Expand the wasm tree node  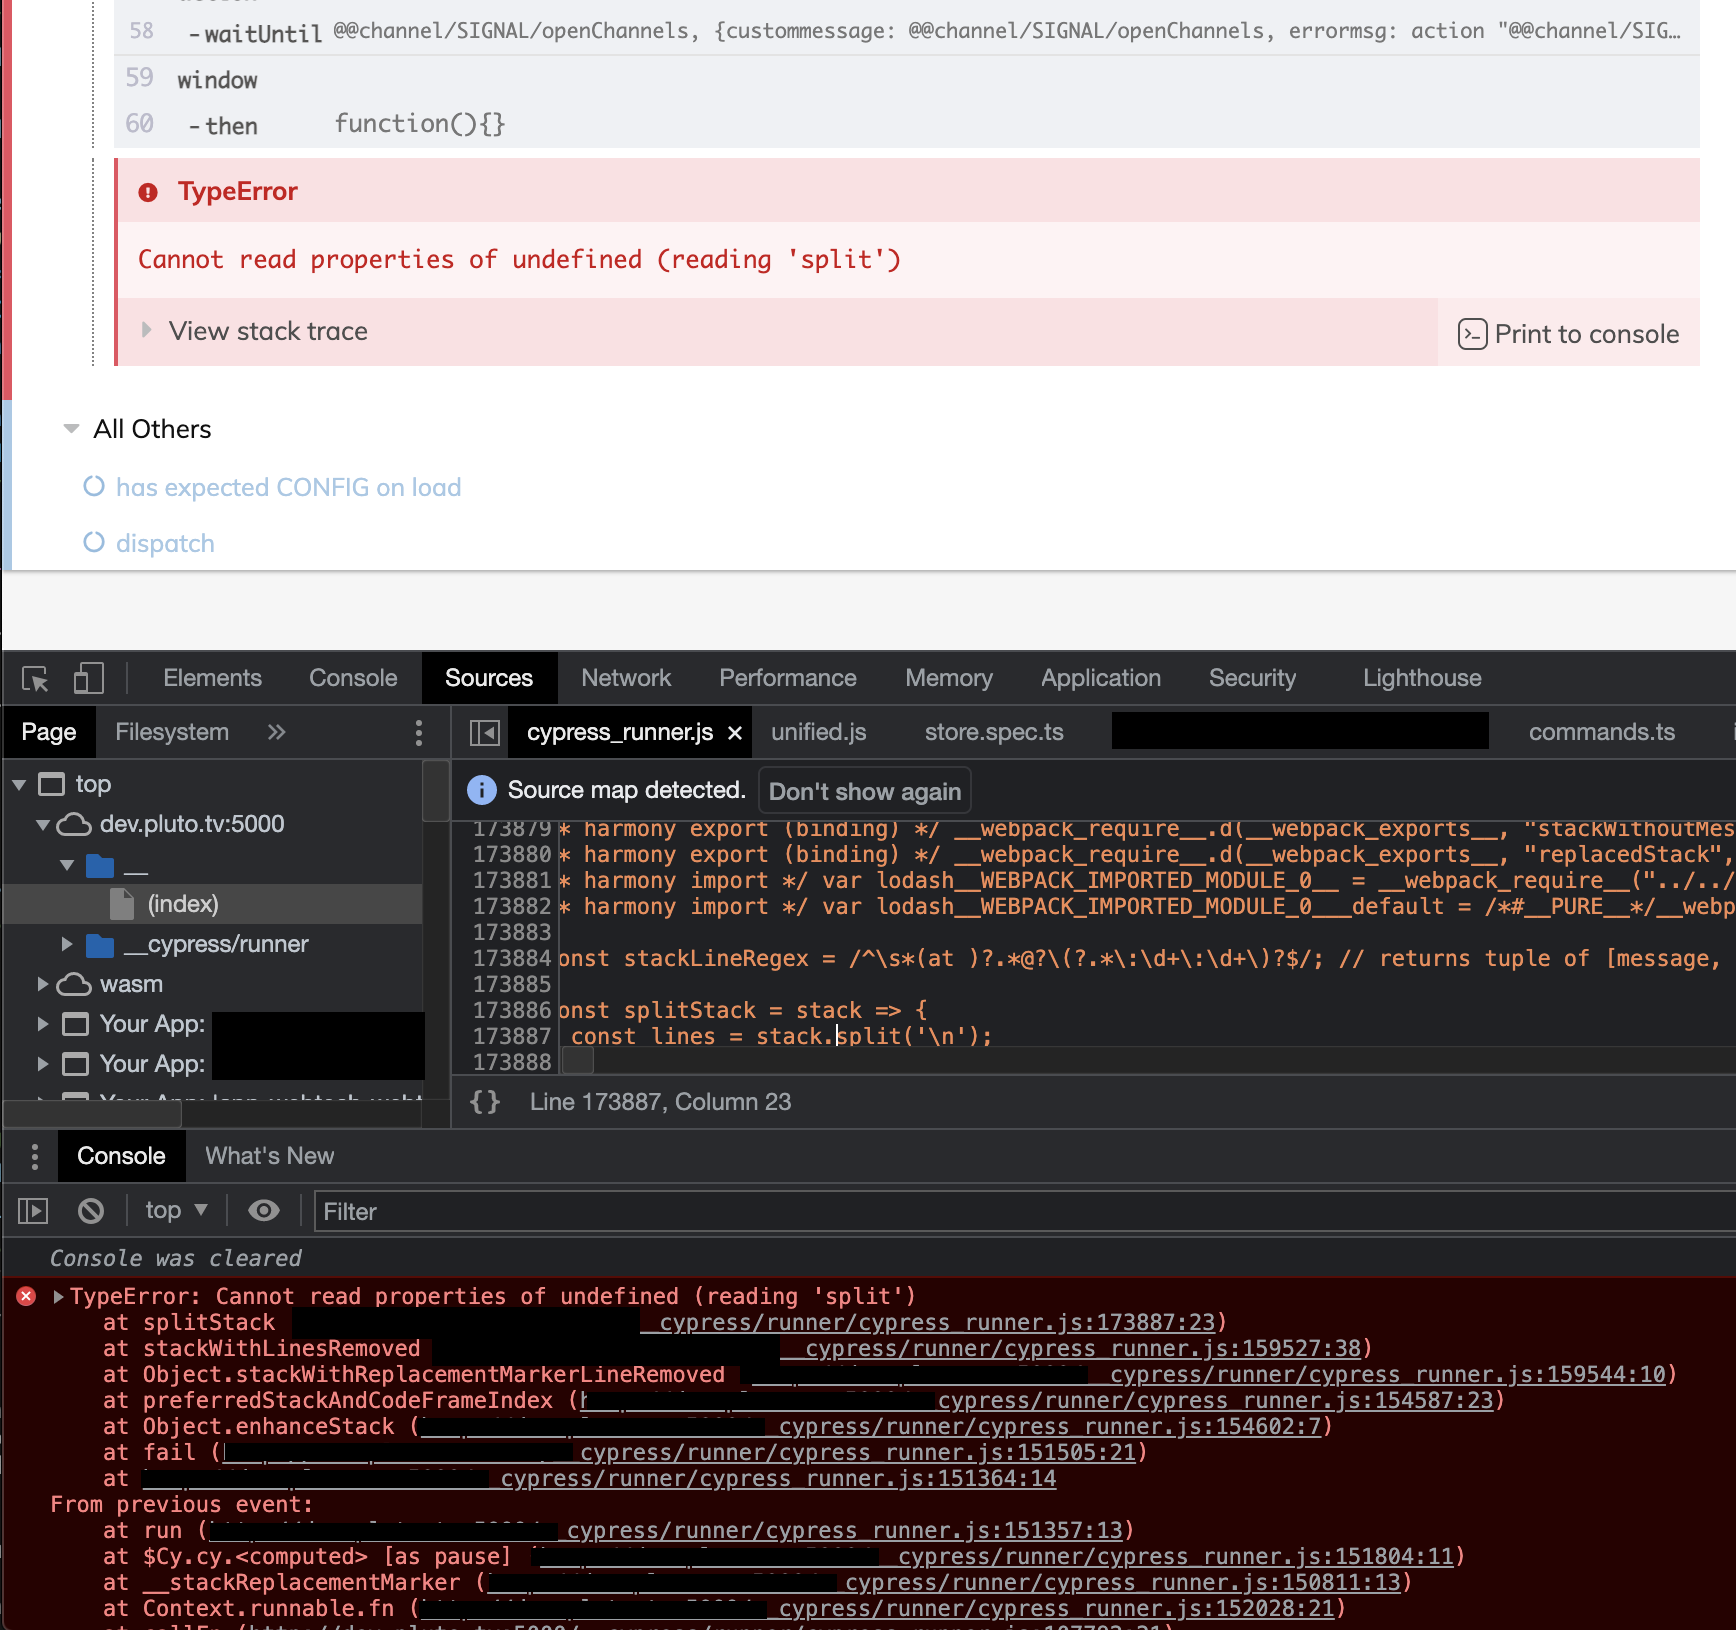(x=43, y=984)
